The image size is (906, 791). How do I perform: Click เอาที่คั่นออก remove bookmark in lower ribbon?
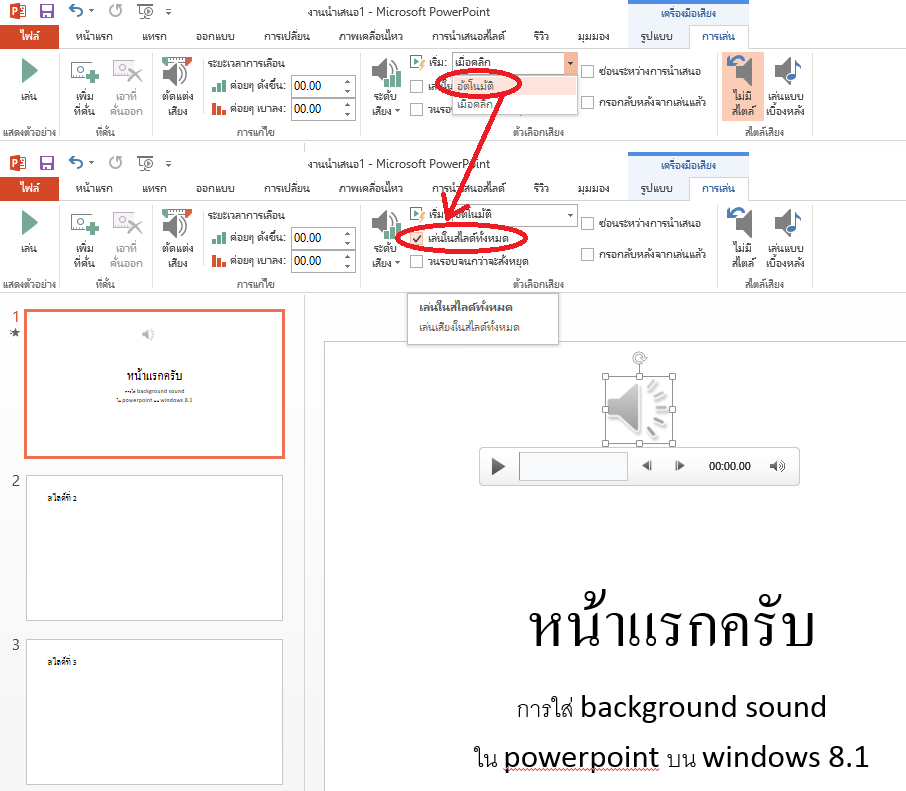click(127, 239)
